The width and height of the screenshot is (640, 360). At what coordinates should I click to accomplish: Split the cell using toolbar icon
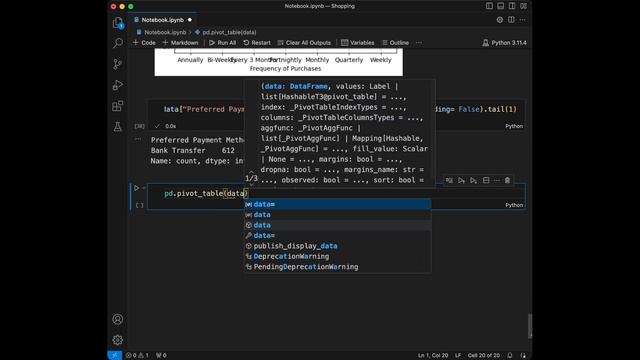coord(486,180)
